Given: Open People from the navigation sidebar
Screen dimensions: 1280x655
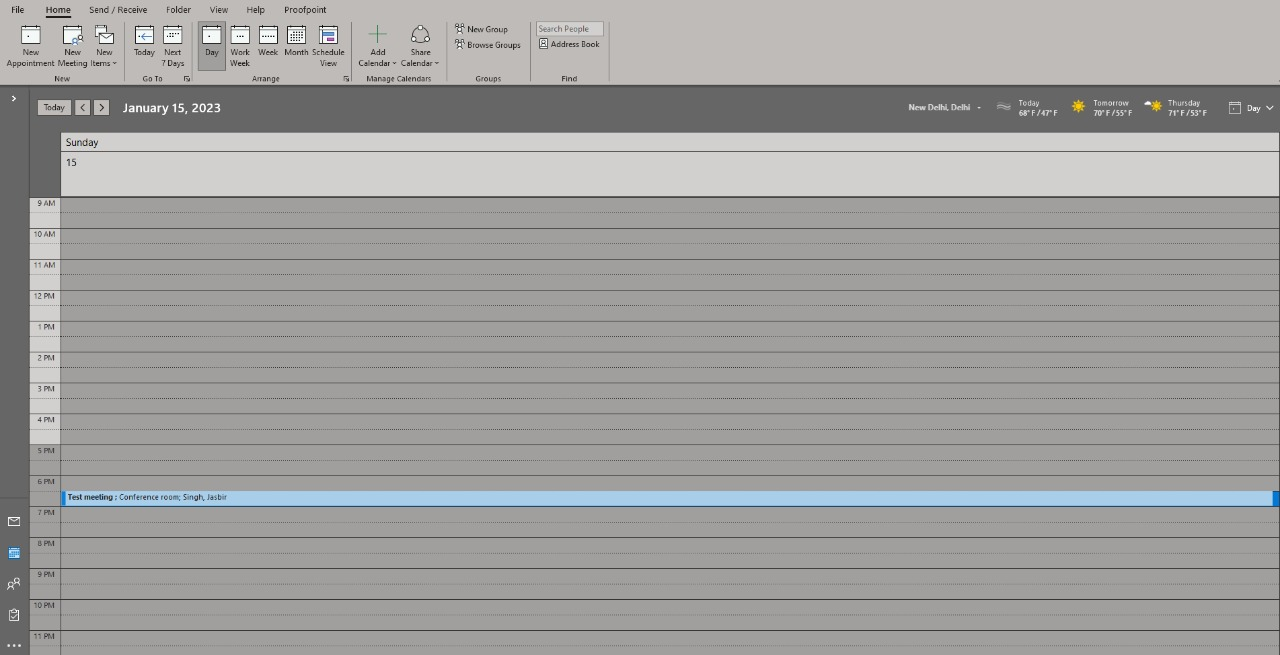Looking at the screenshot, I should point(13,583).
